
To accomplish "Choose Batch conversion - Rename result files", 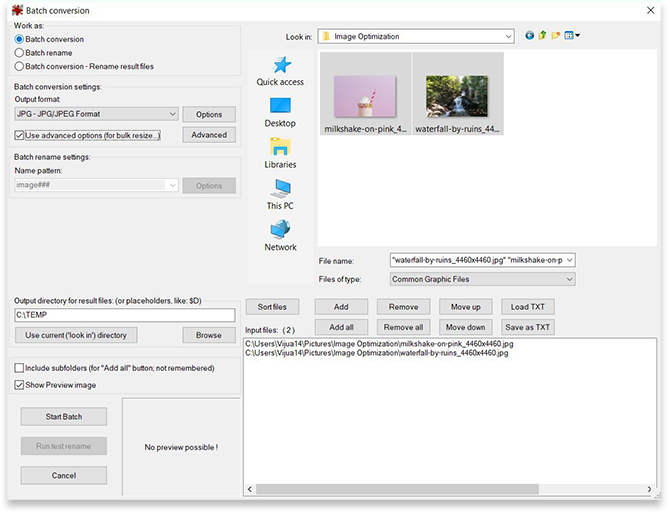I will pos(20,66).
